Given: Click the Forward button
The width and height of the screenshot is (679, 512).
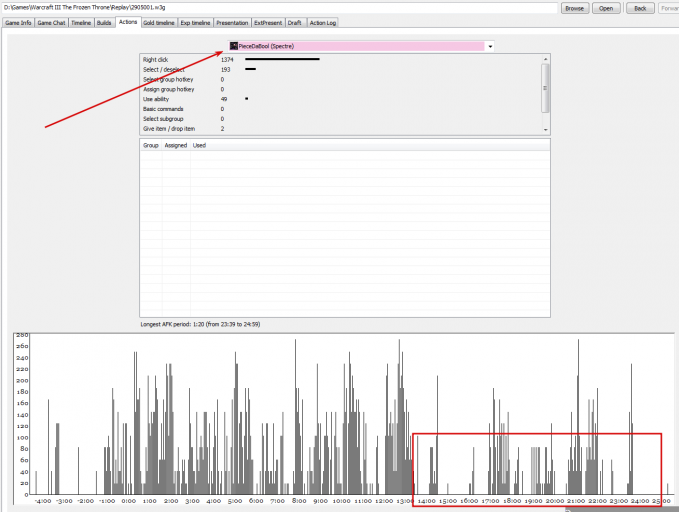Looking at the screenshot, I should [669, 8].
